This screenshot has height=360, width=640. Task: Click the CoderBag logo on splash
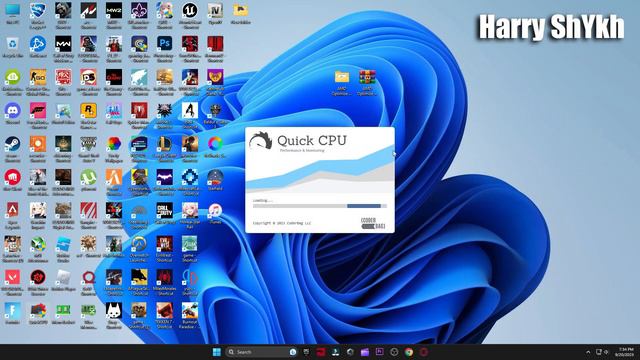[373, 223]
